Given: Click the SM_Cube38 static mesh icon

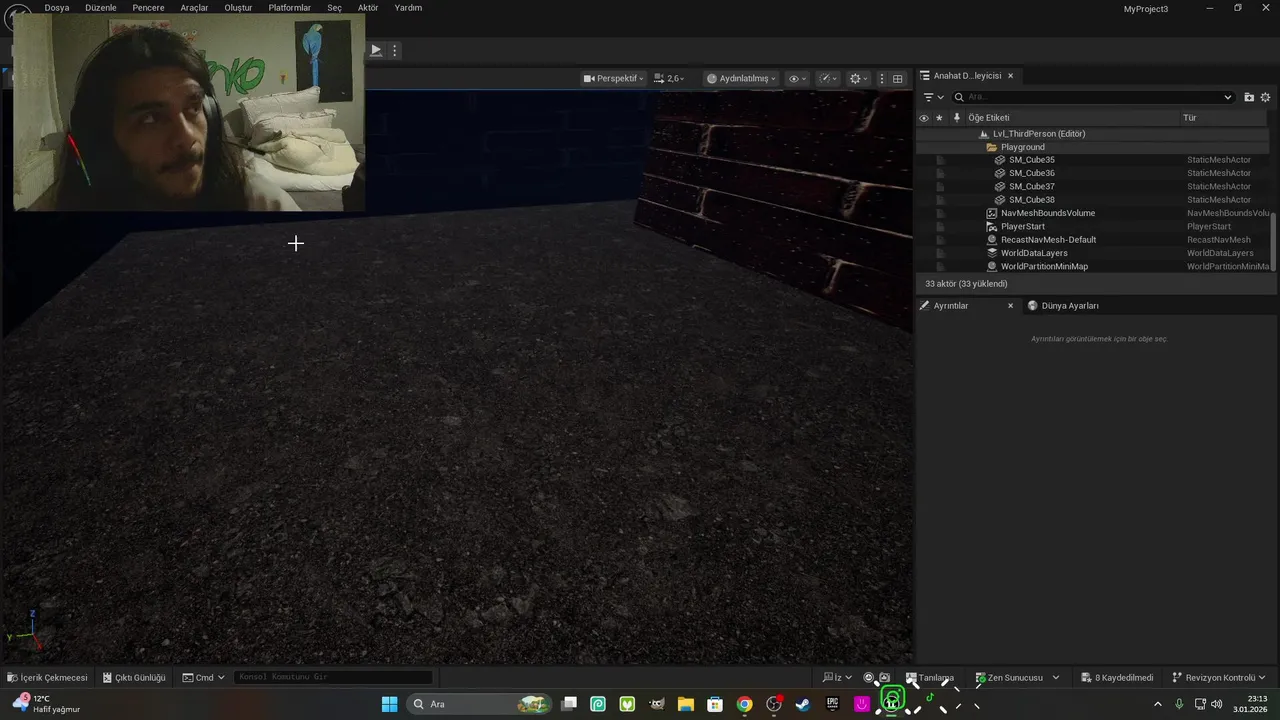Looking at the screenshot, I should (x=1000, y=200).
